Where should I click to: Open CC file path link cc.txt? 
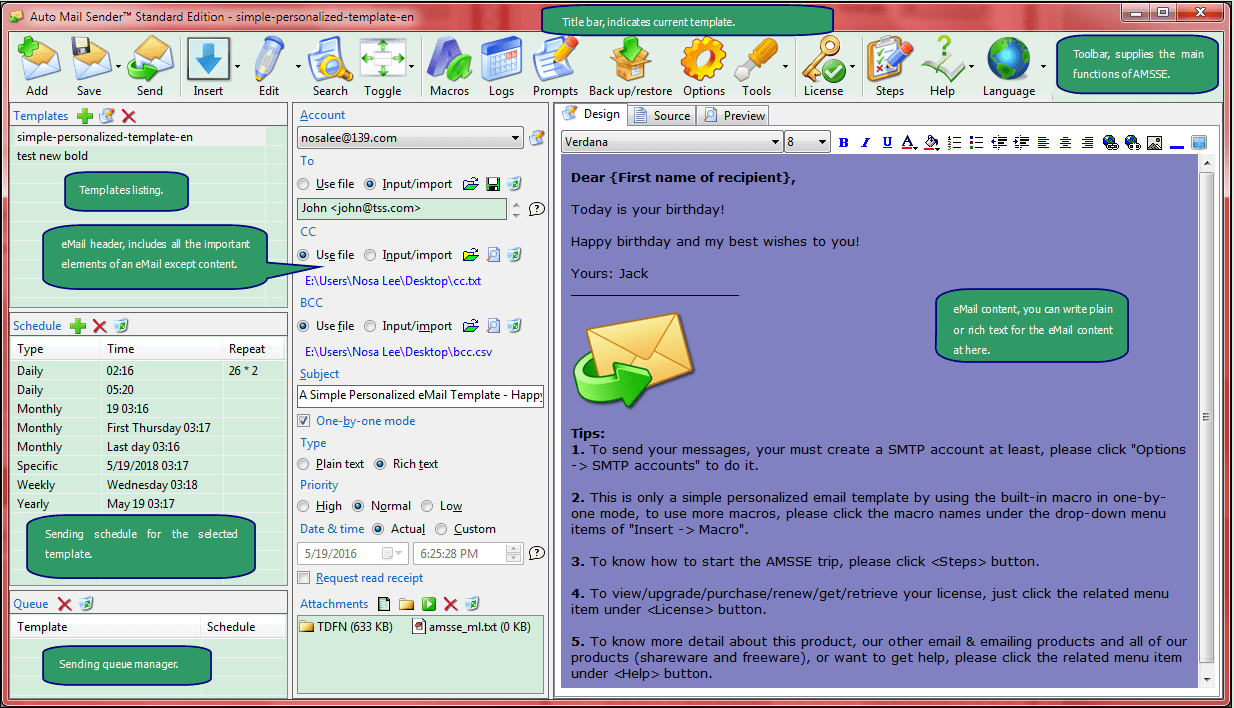coord(393,281)
